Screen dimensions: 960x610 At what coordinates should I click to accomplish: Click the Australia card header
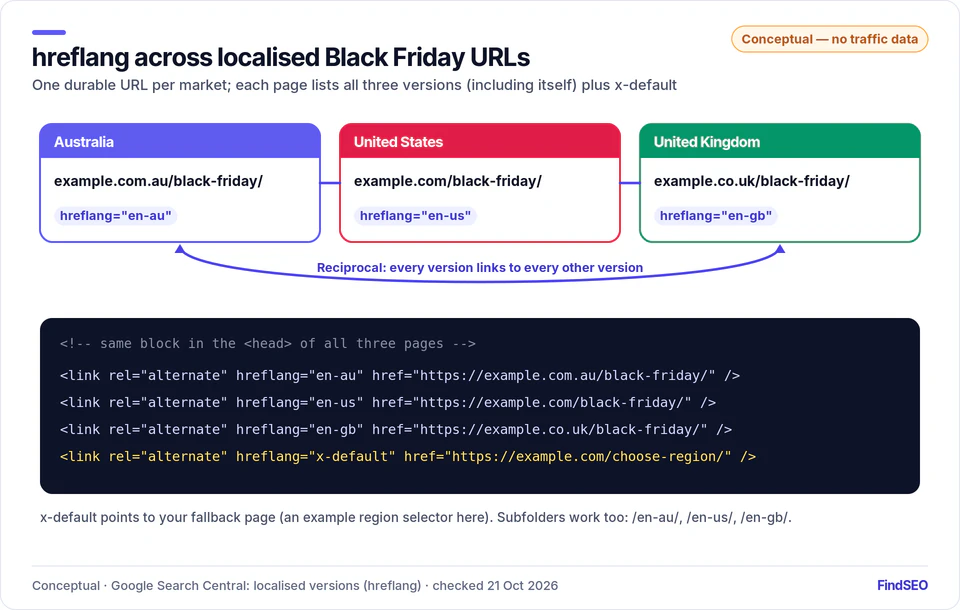point(180,141)
